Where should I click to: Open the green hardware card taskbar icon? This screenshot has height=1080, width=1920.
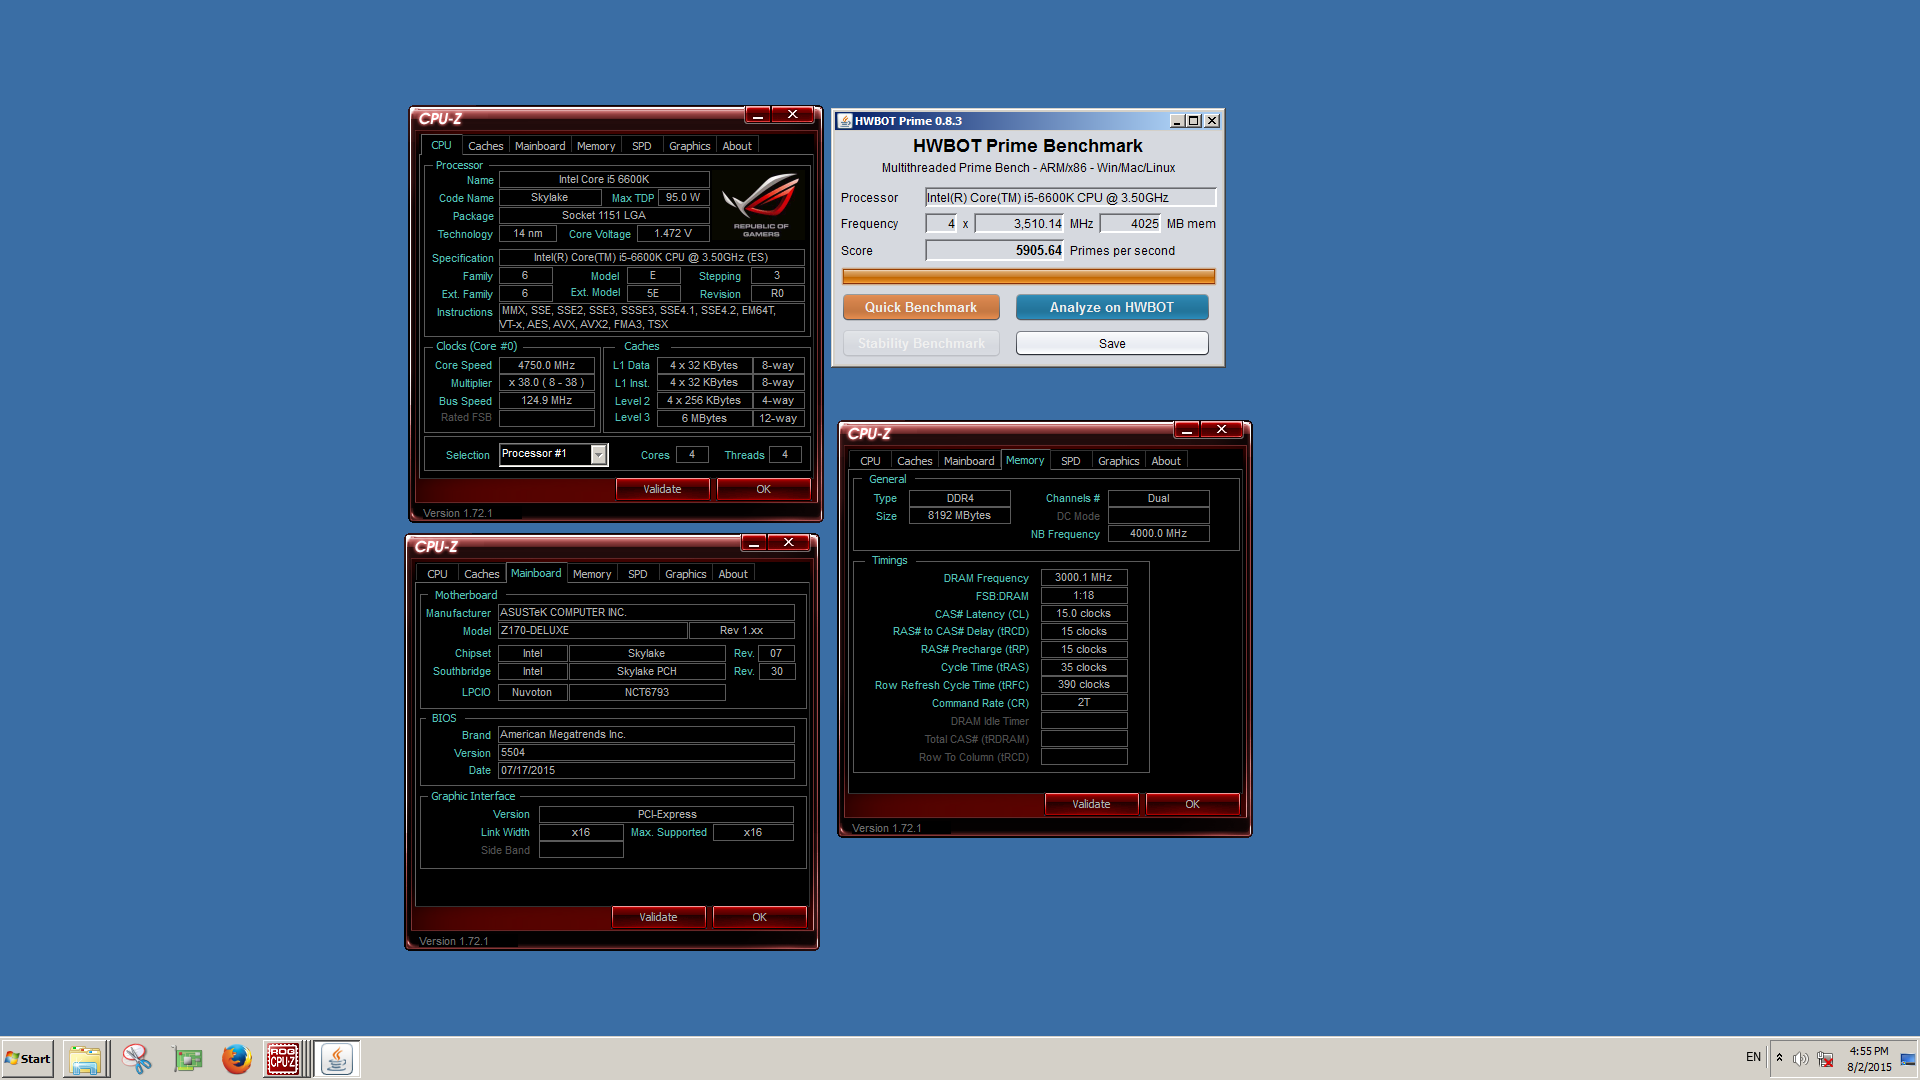tap(187, 1059)
